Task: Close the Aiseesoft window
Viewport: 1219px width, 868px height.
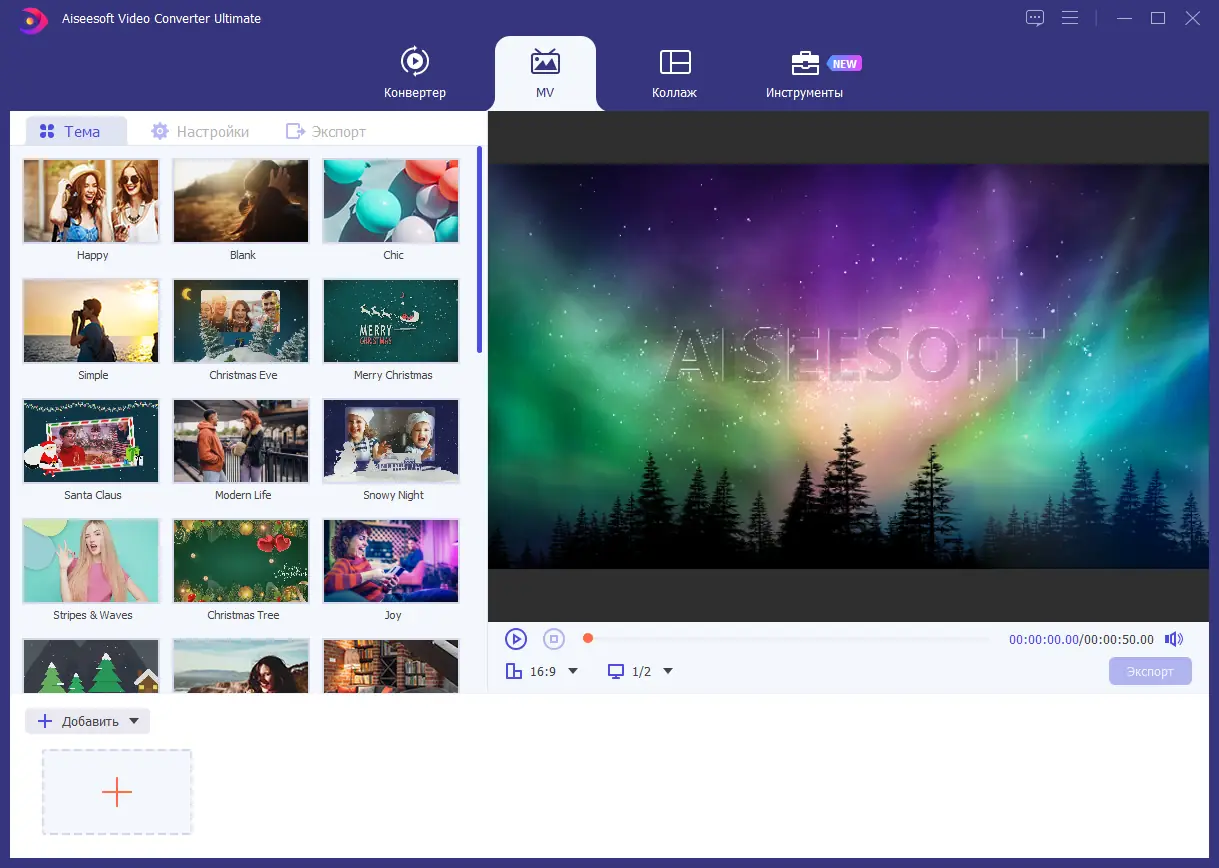Action: [1192, 18]
